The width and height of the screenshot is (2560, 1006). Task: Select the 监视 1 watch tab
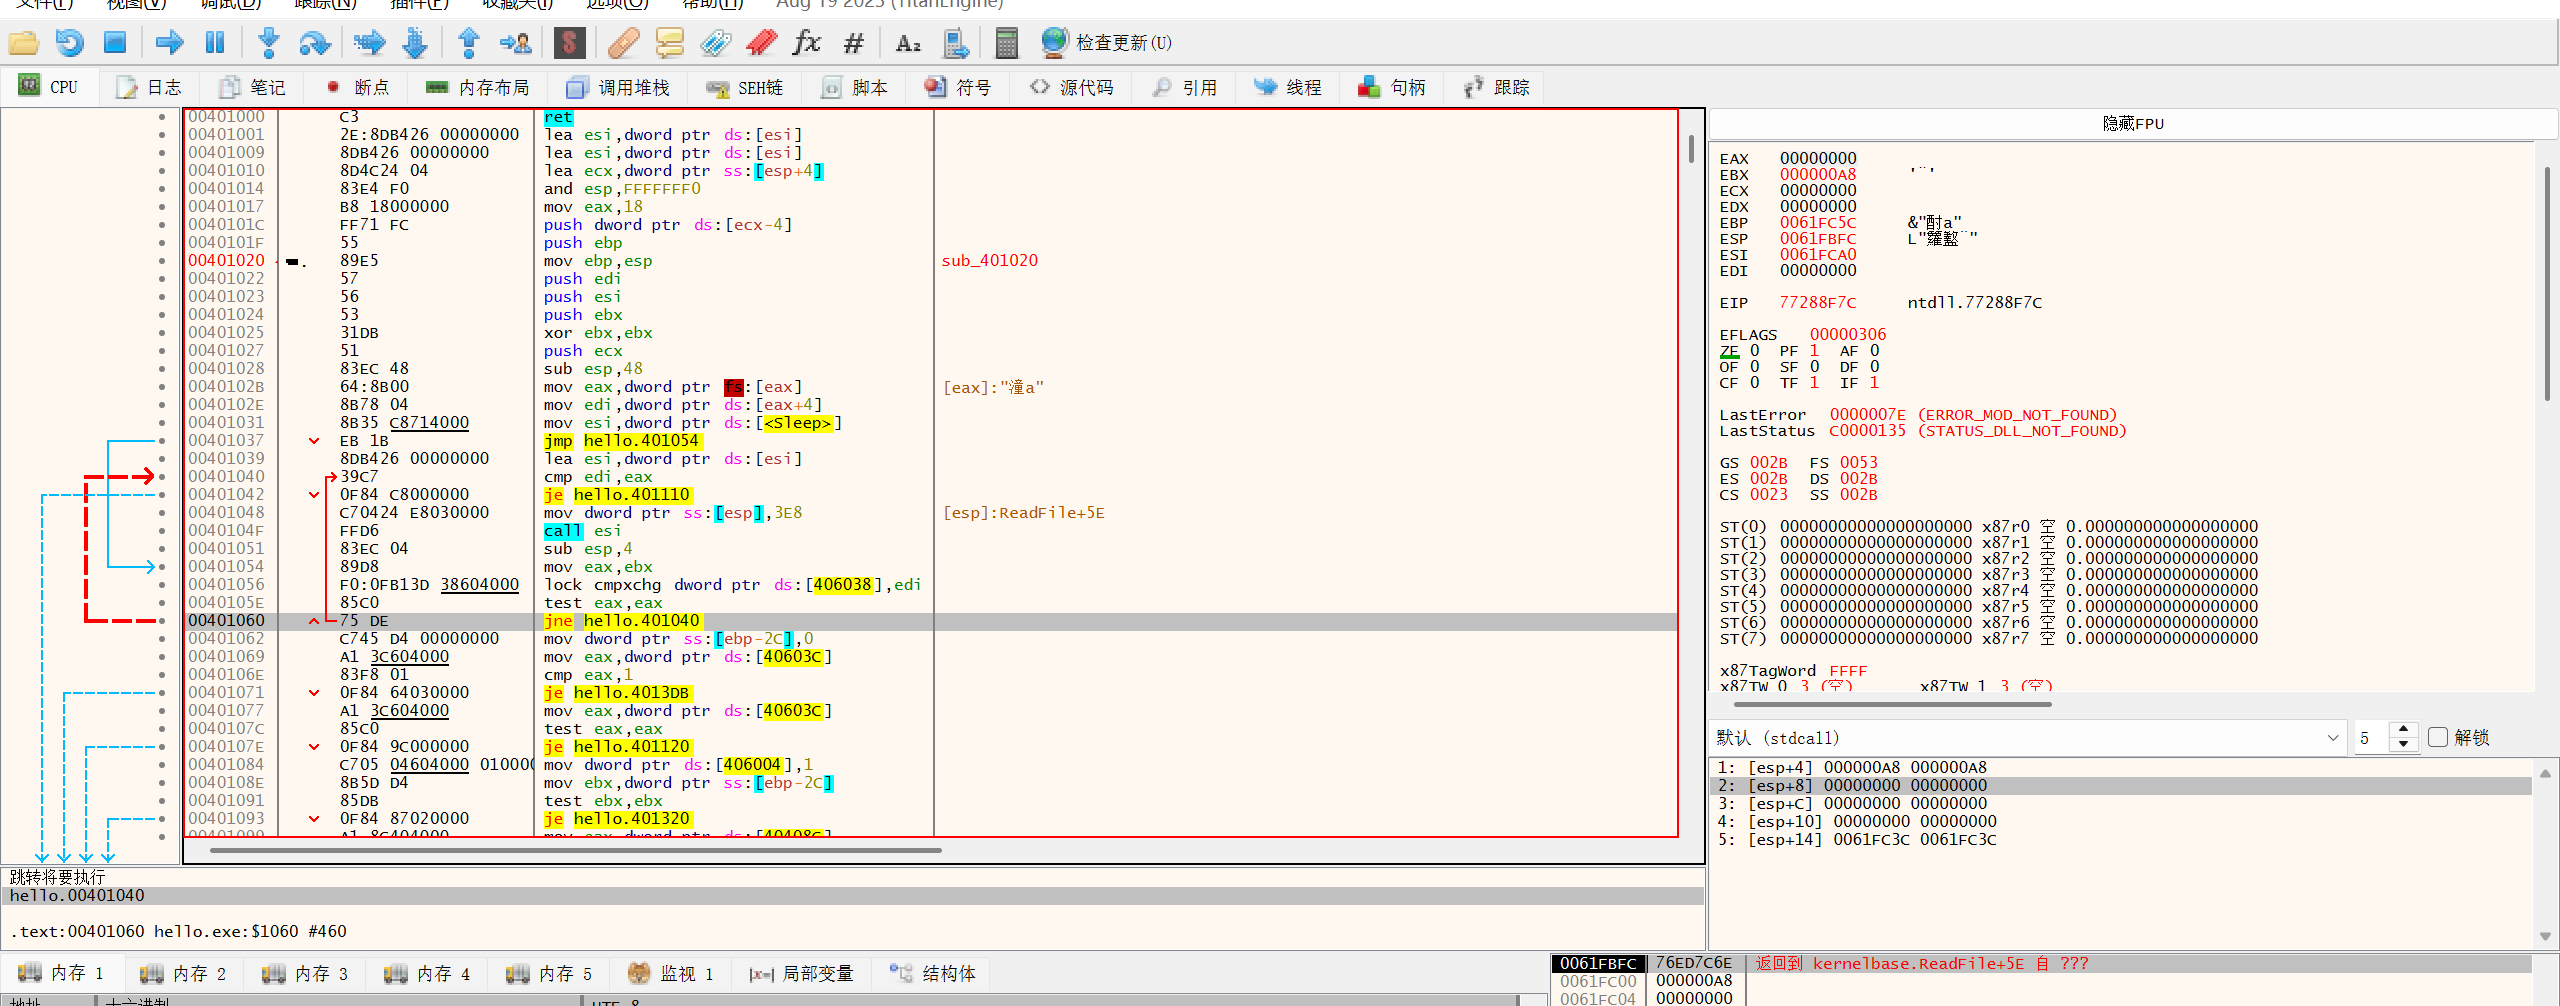671,973
